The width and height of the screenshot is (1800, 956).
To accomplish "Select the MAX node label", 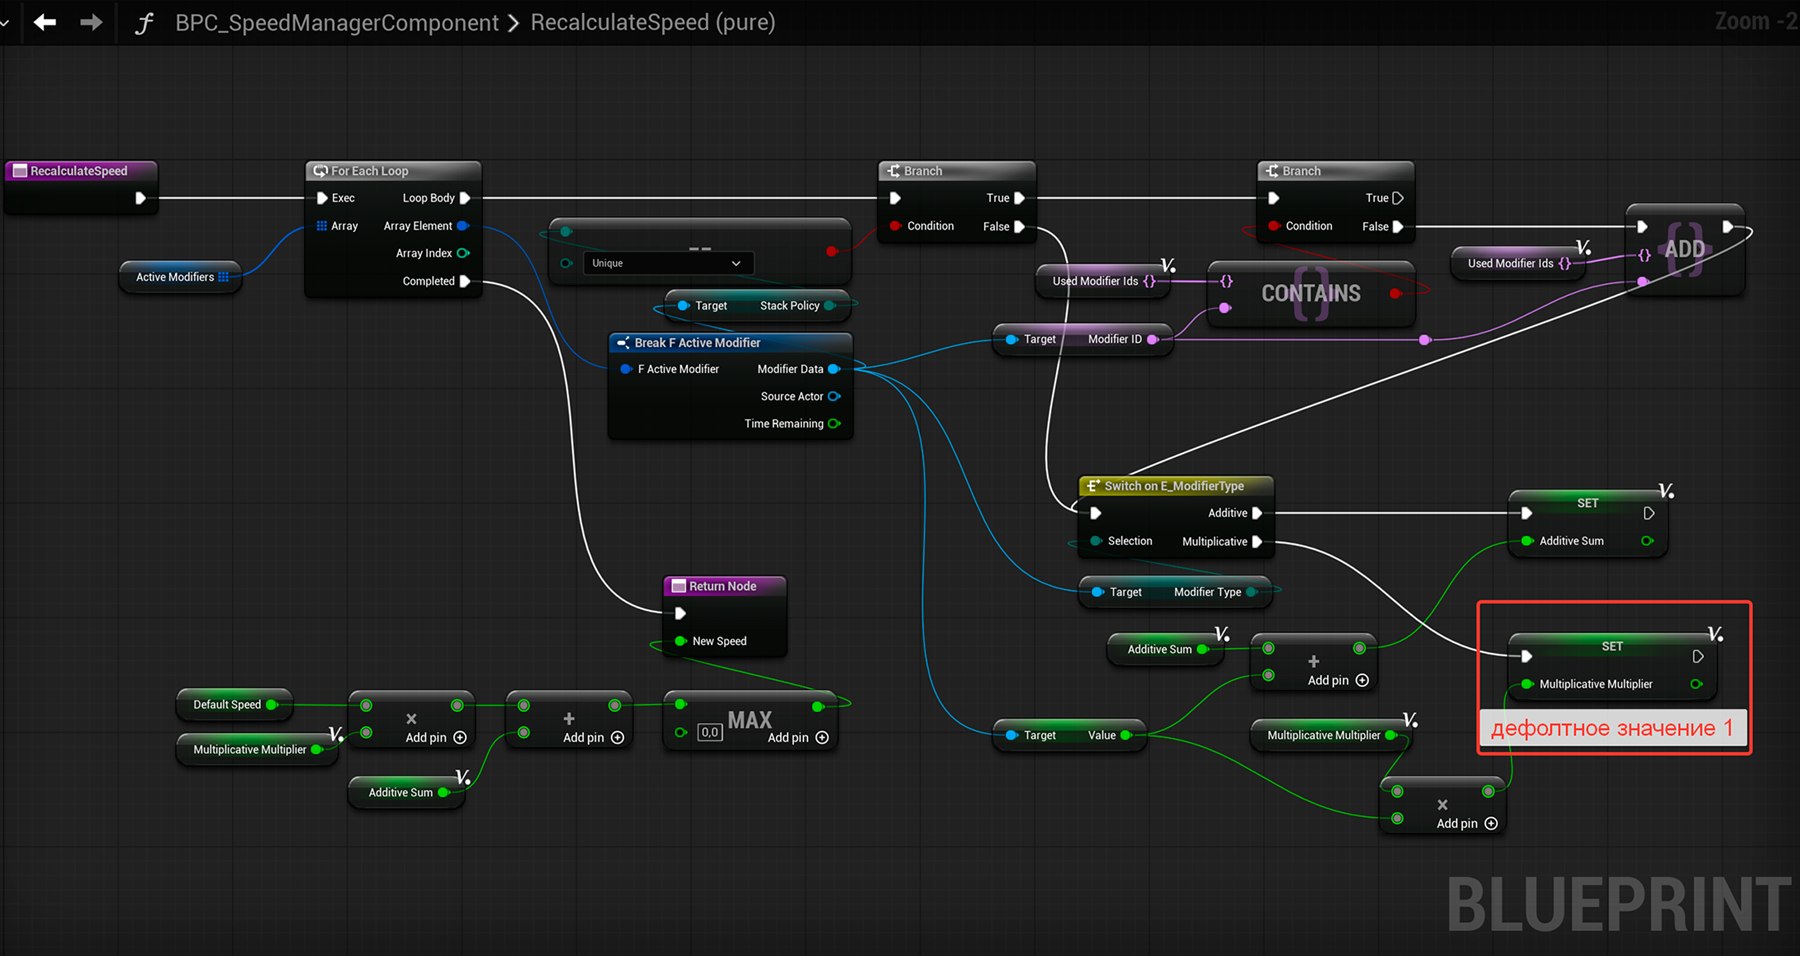I will point(750,720).
